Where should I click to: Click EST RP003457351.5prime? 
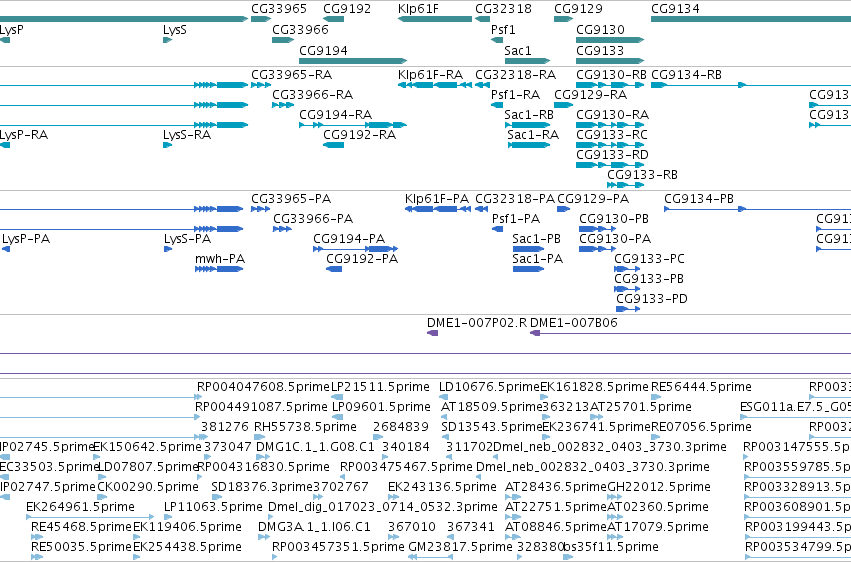(338, 547)
